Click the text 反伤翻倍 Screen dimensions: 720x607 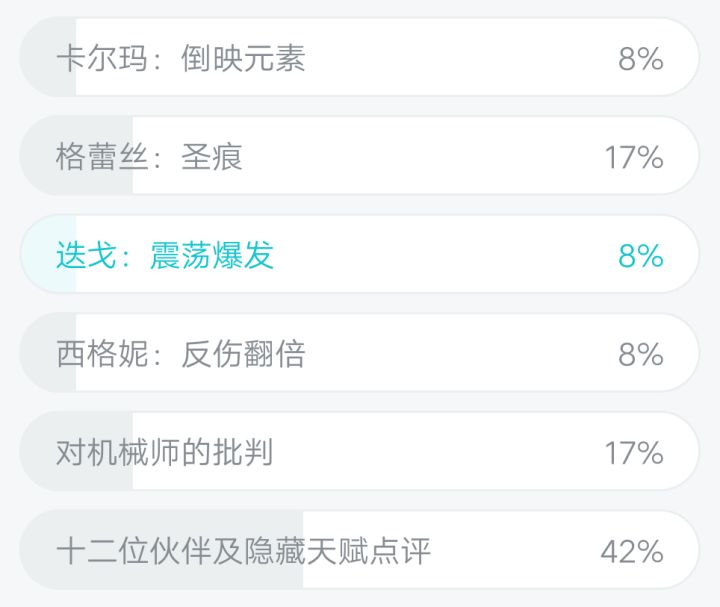click(x=243, y=354)
